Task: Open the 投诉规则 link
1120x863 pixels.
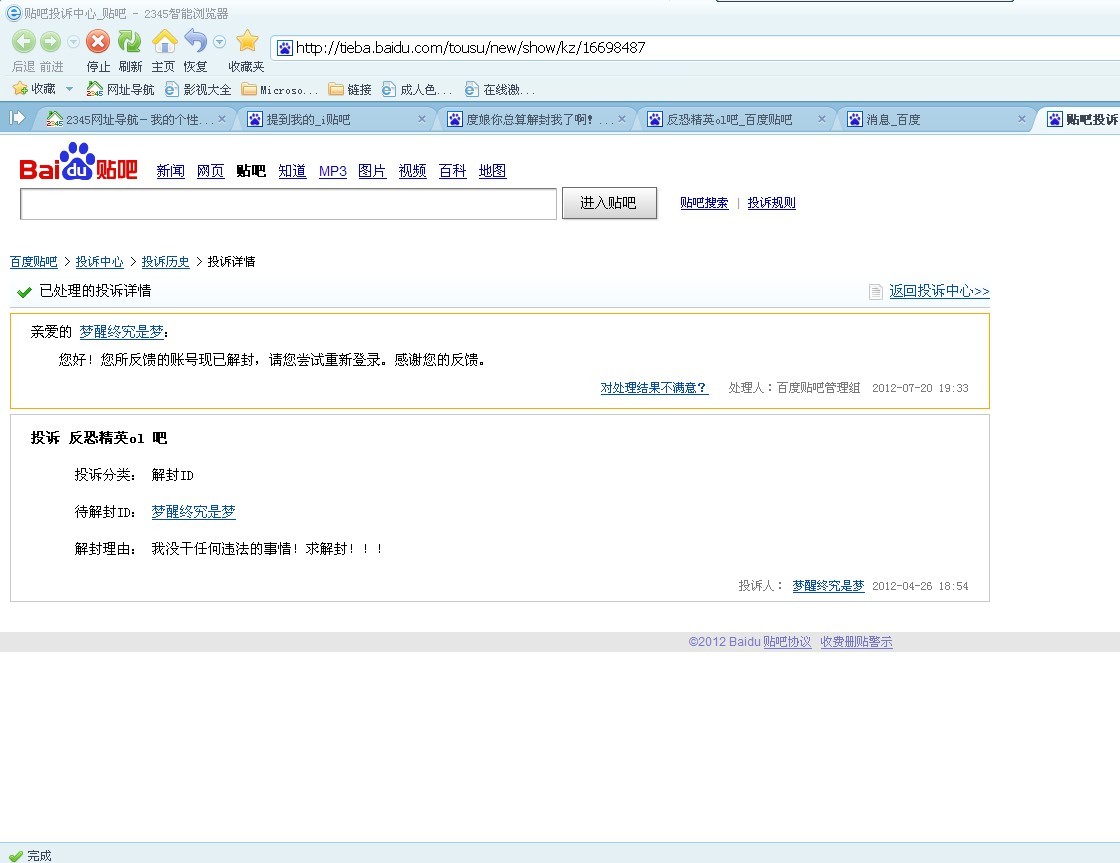Action: pyautogui.click(x=771, y=203)
